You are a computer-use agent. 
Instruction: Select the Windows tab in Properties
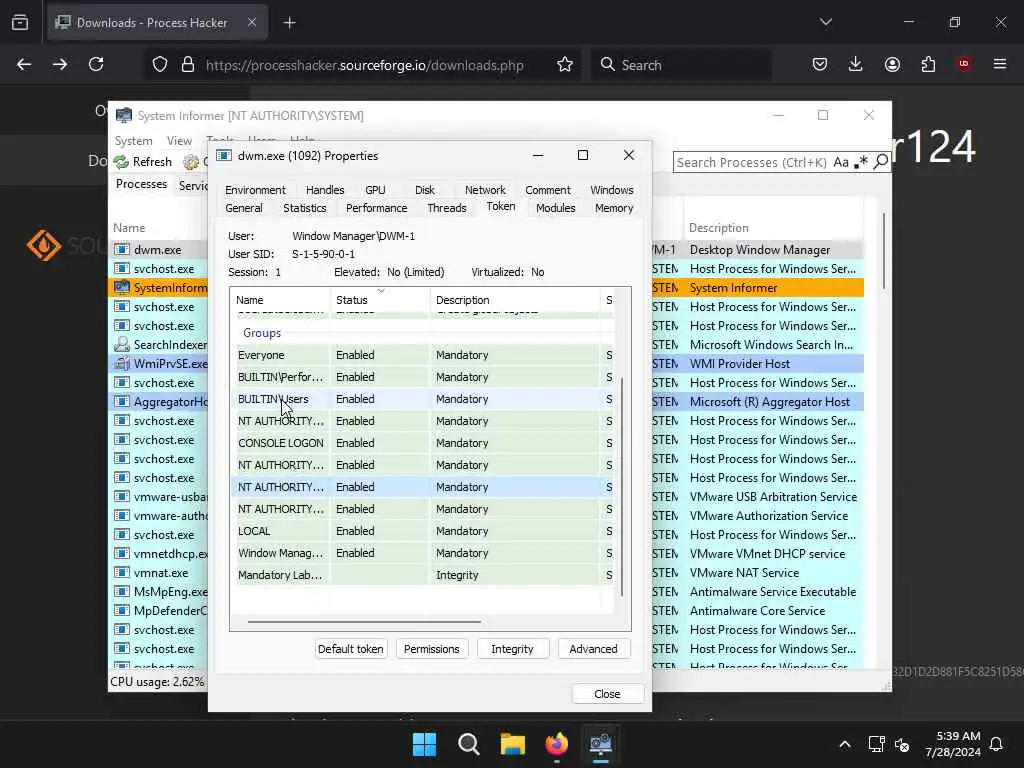611,189
